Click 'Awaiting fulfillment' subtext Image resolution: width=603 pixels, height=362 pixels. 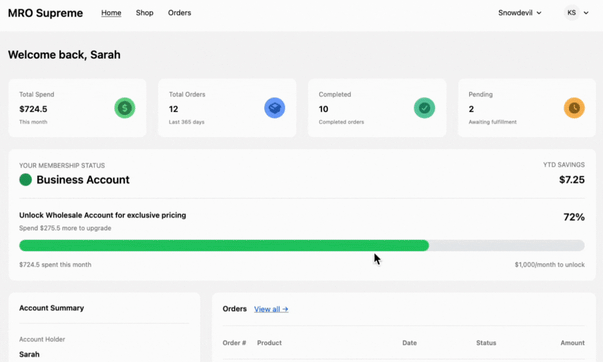[493, 122]
